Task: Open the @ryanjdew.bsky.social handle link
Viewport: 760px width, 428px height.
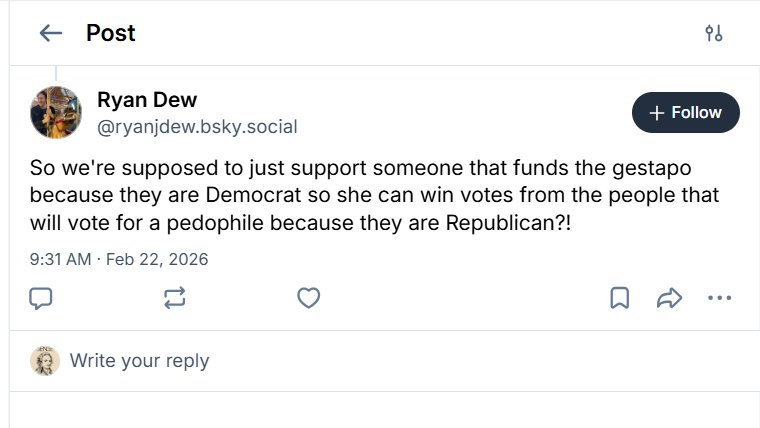Action: tap(197, 127)
